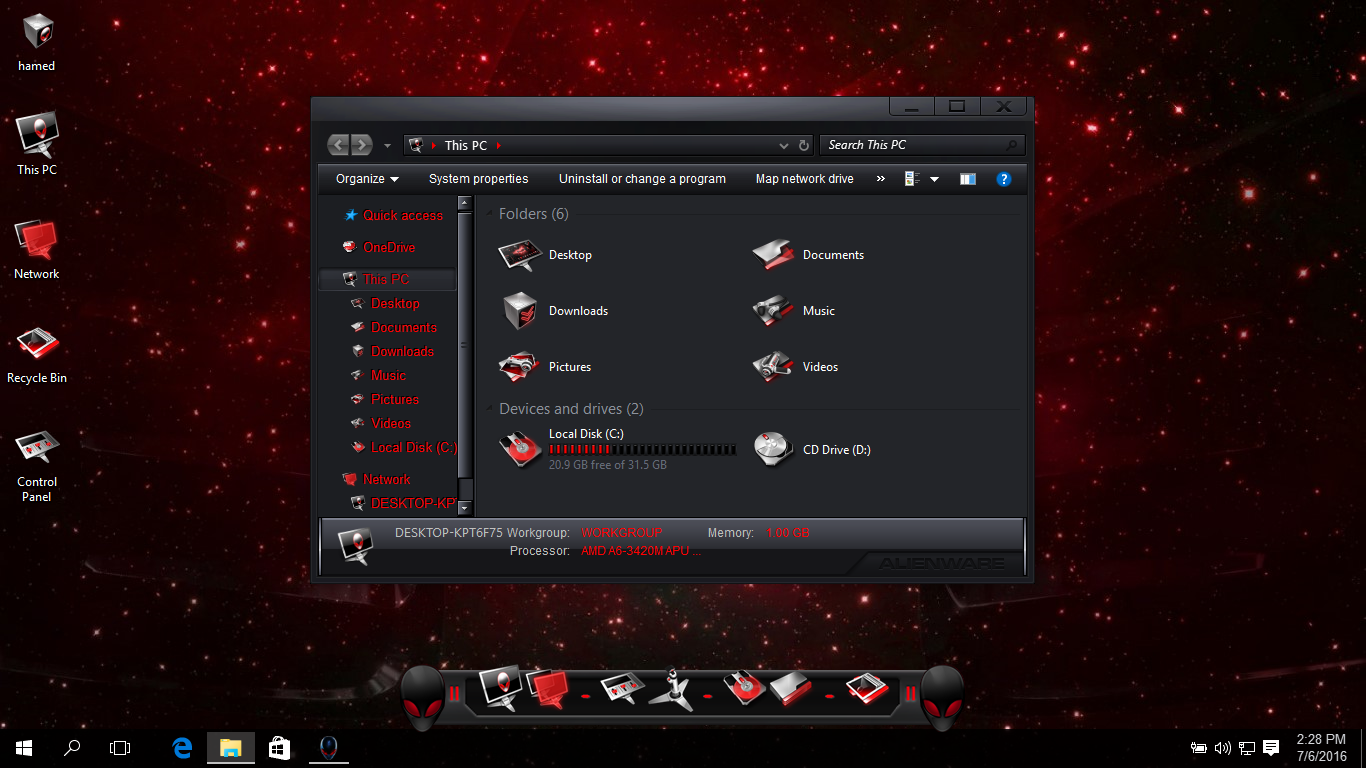Click Uninstall or change a program
This screenshot has width=1366, height=768.
click(642, 179)
